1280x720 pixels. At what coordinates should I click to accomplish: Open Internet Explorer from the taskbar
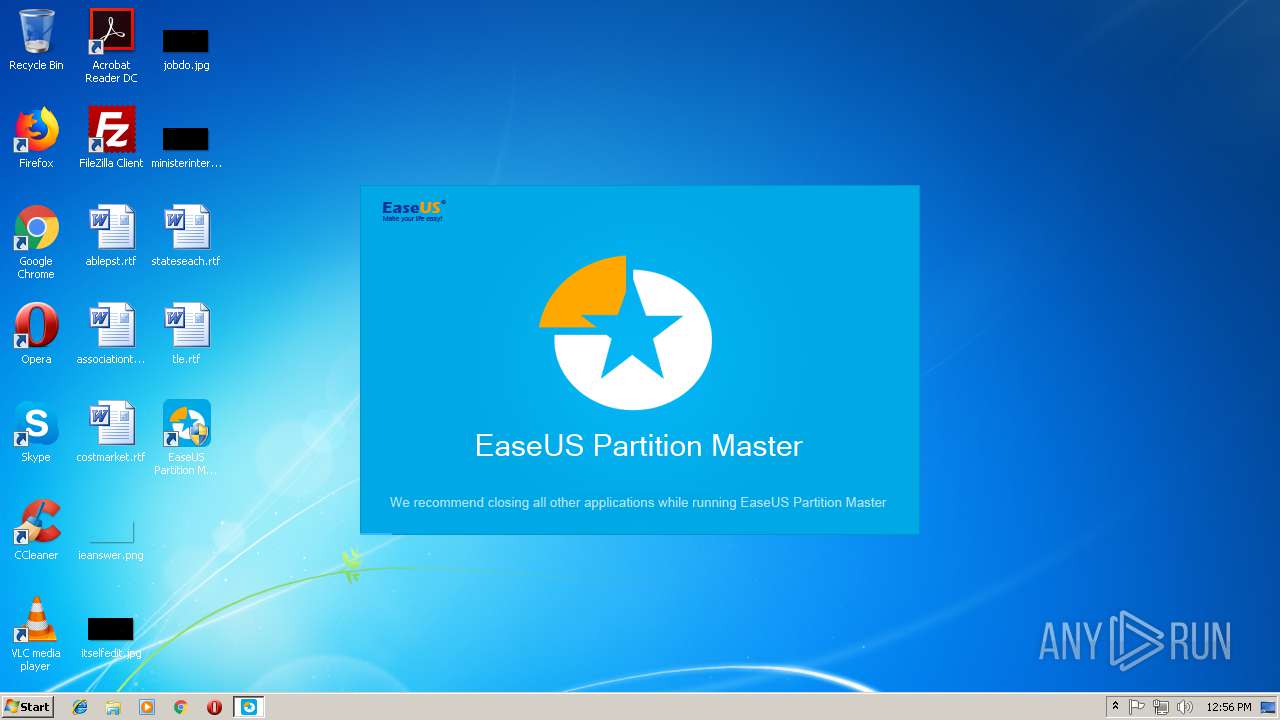click(80, 707)
